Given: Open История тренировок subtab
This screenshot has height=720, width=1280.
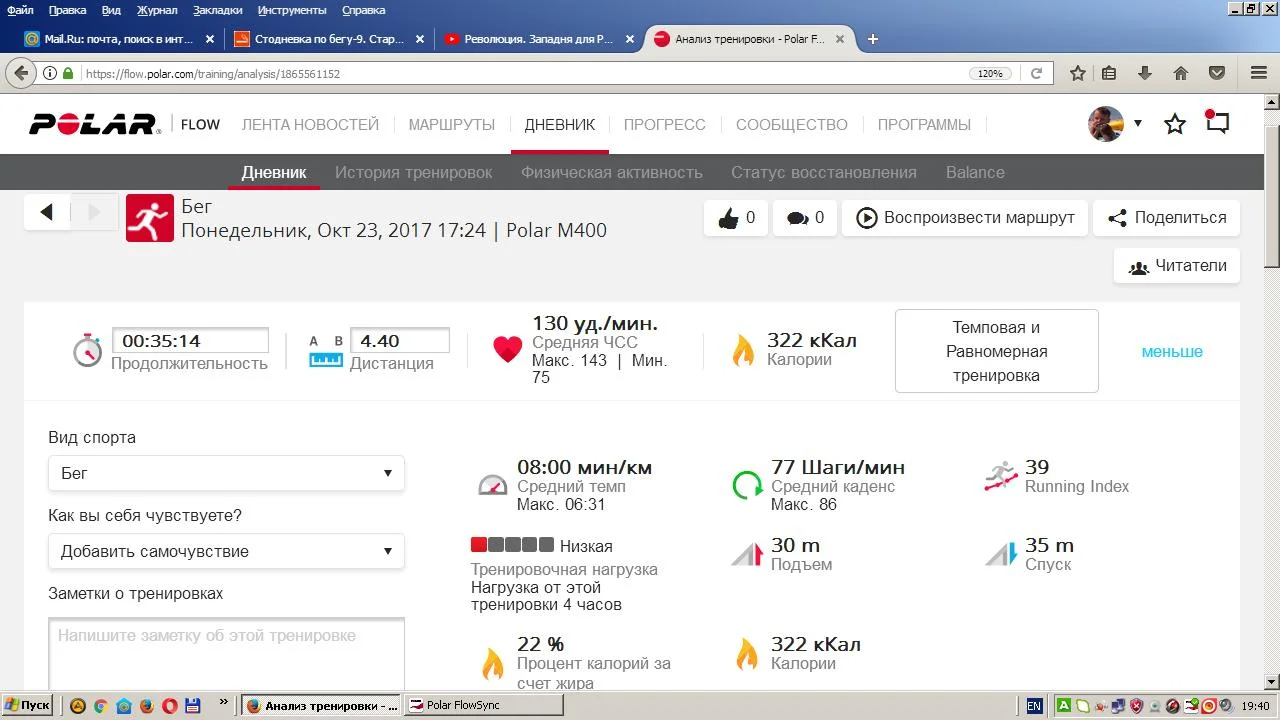Looking at the screenshot, I should (x=414, y=172).
